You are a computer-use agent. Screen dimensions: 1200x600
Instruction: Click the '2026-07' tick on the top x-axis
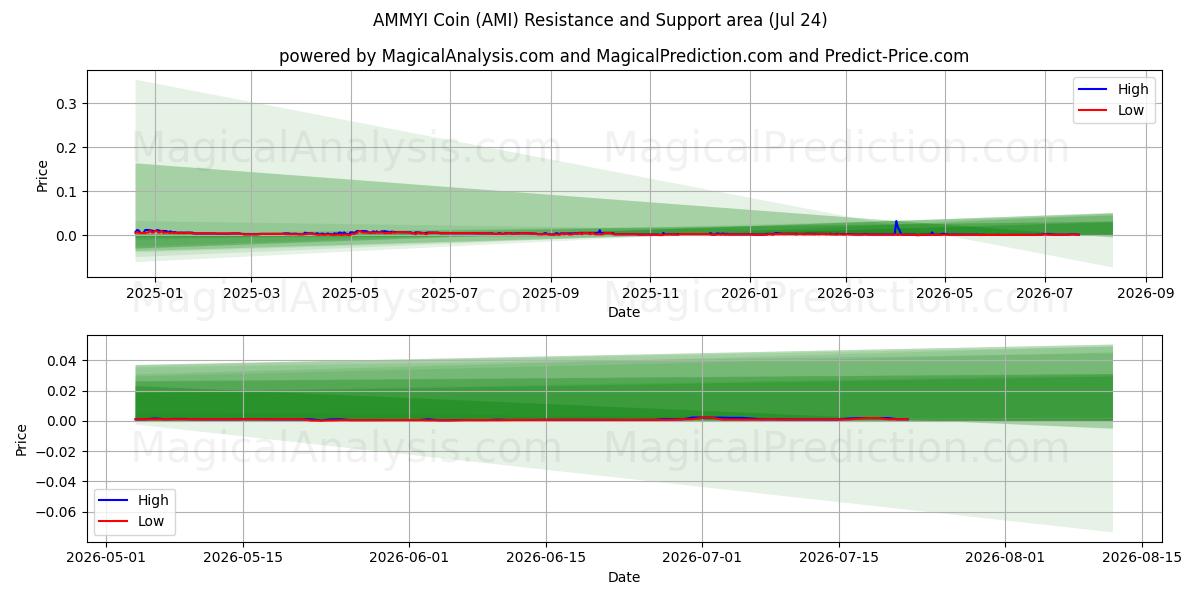[x=1045, y=294]
